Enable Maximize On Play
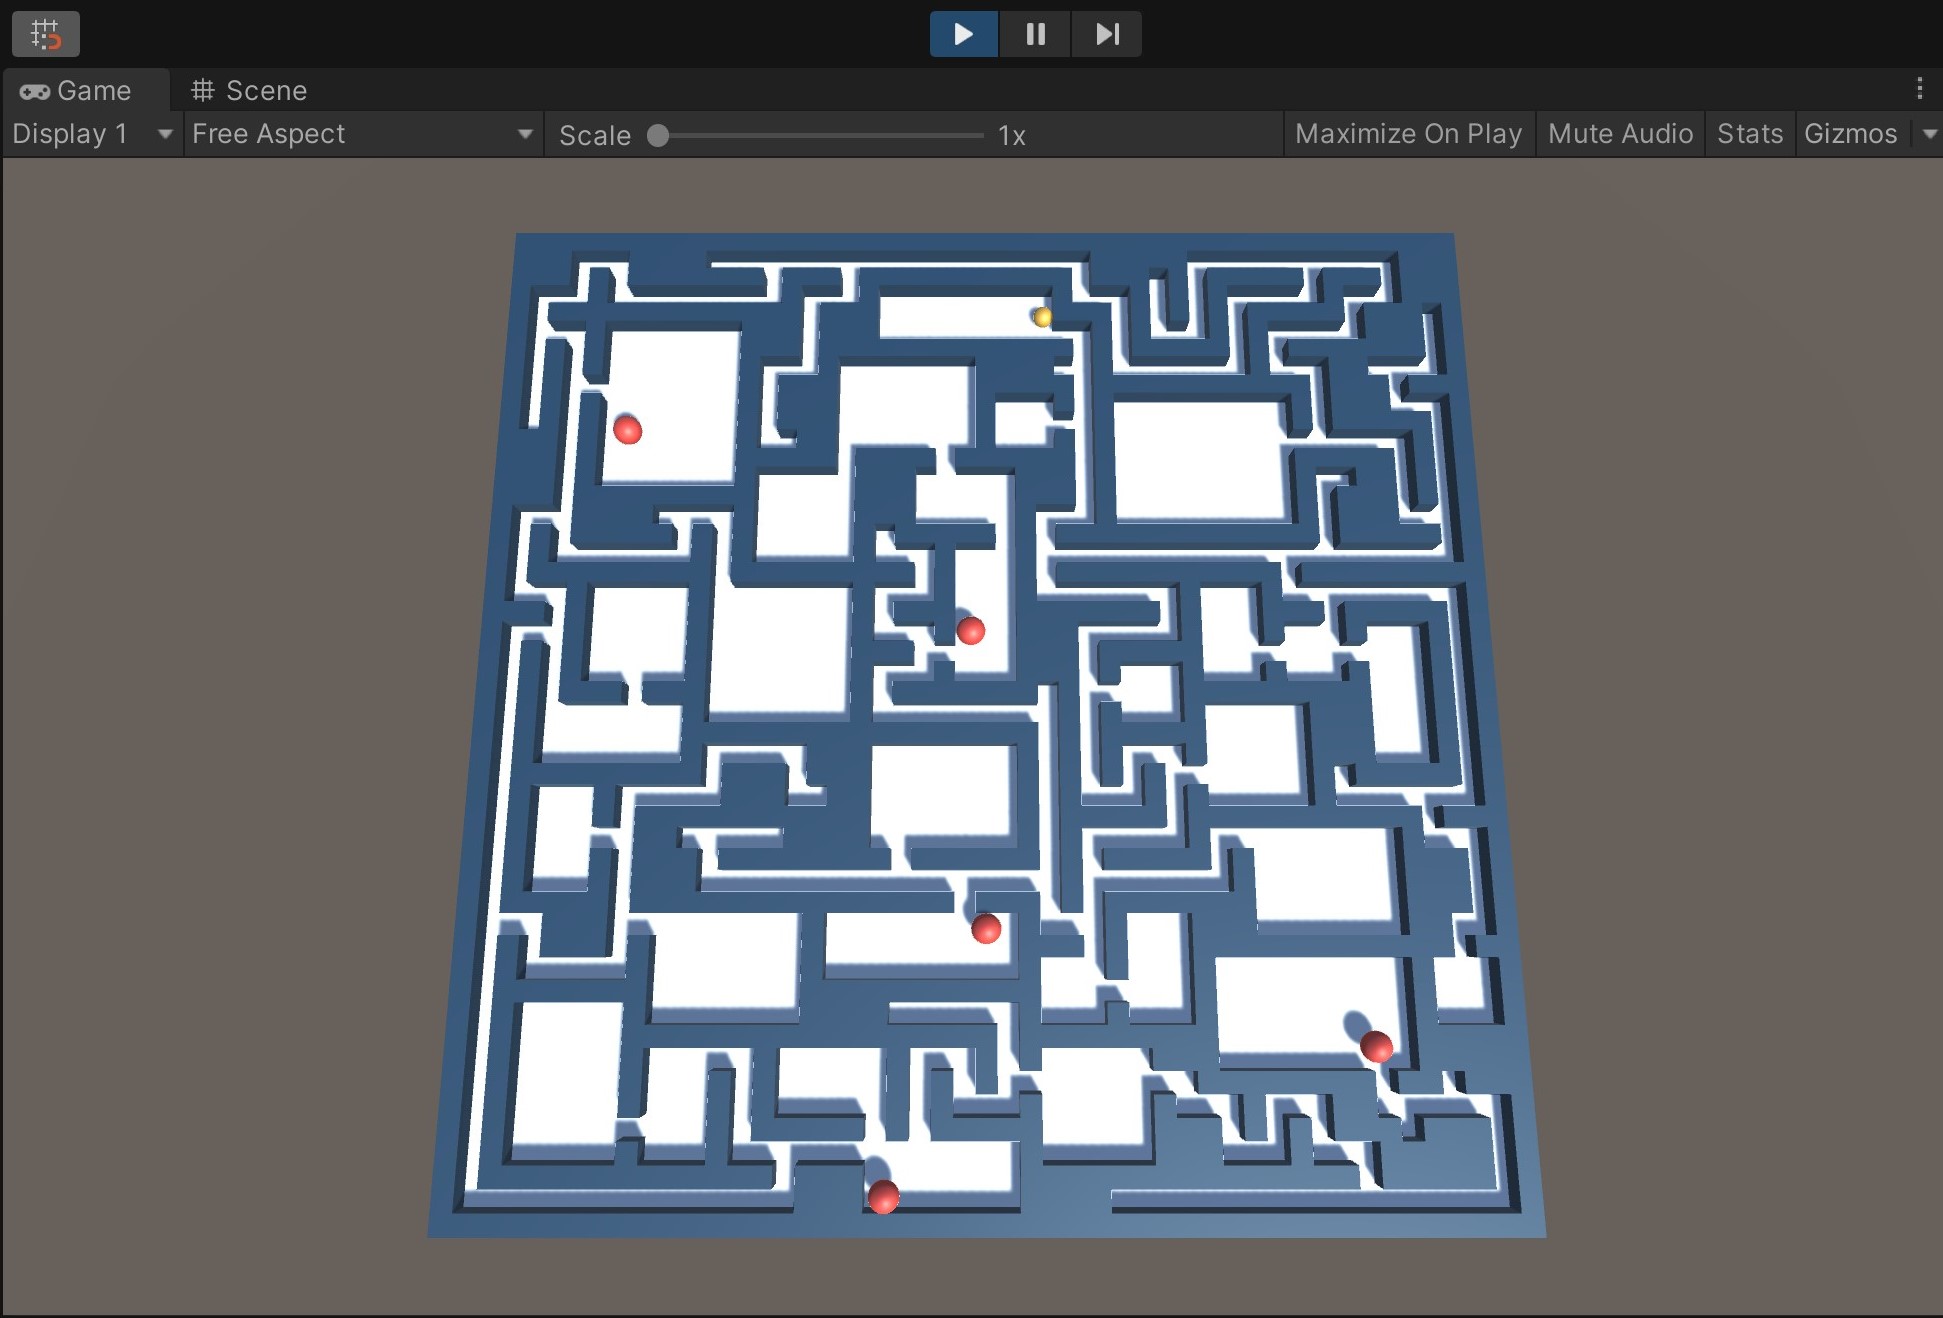The image size is (1943, 1318). click(1408, 133)
